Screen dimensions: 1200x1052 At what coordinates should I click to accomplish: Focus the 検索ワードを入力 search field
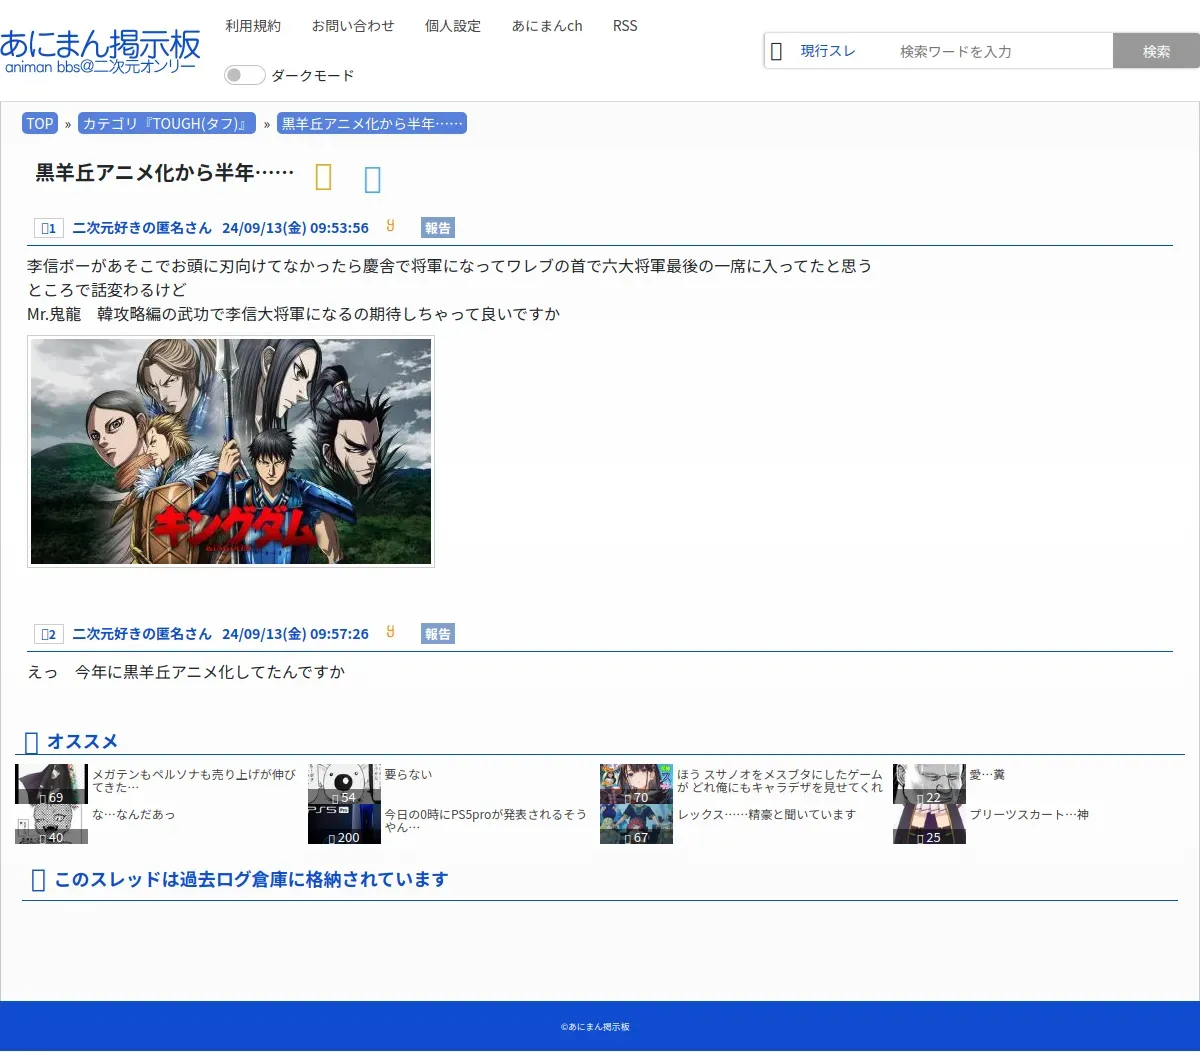pyautogui.click(x=1000, y=51)
